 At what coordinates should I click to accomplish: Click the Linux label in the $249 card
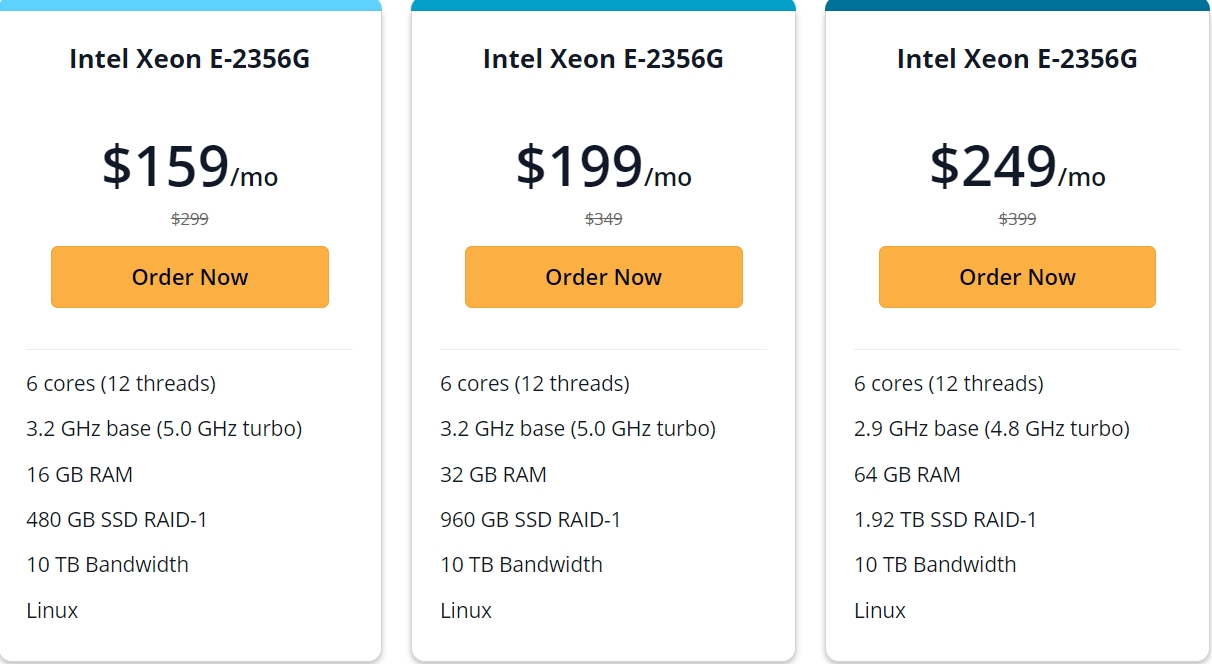880,611
